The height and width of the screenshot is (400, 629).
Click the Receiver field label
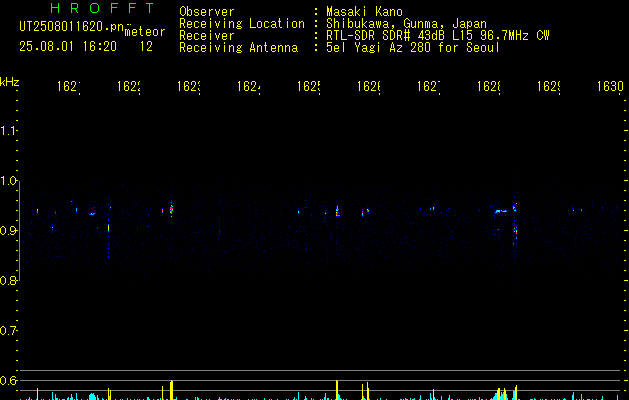[x=207, y=36]
